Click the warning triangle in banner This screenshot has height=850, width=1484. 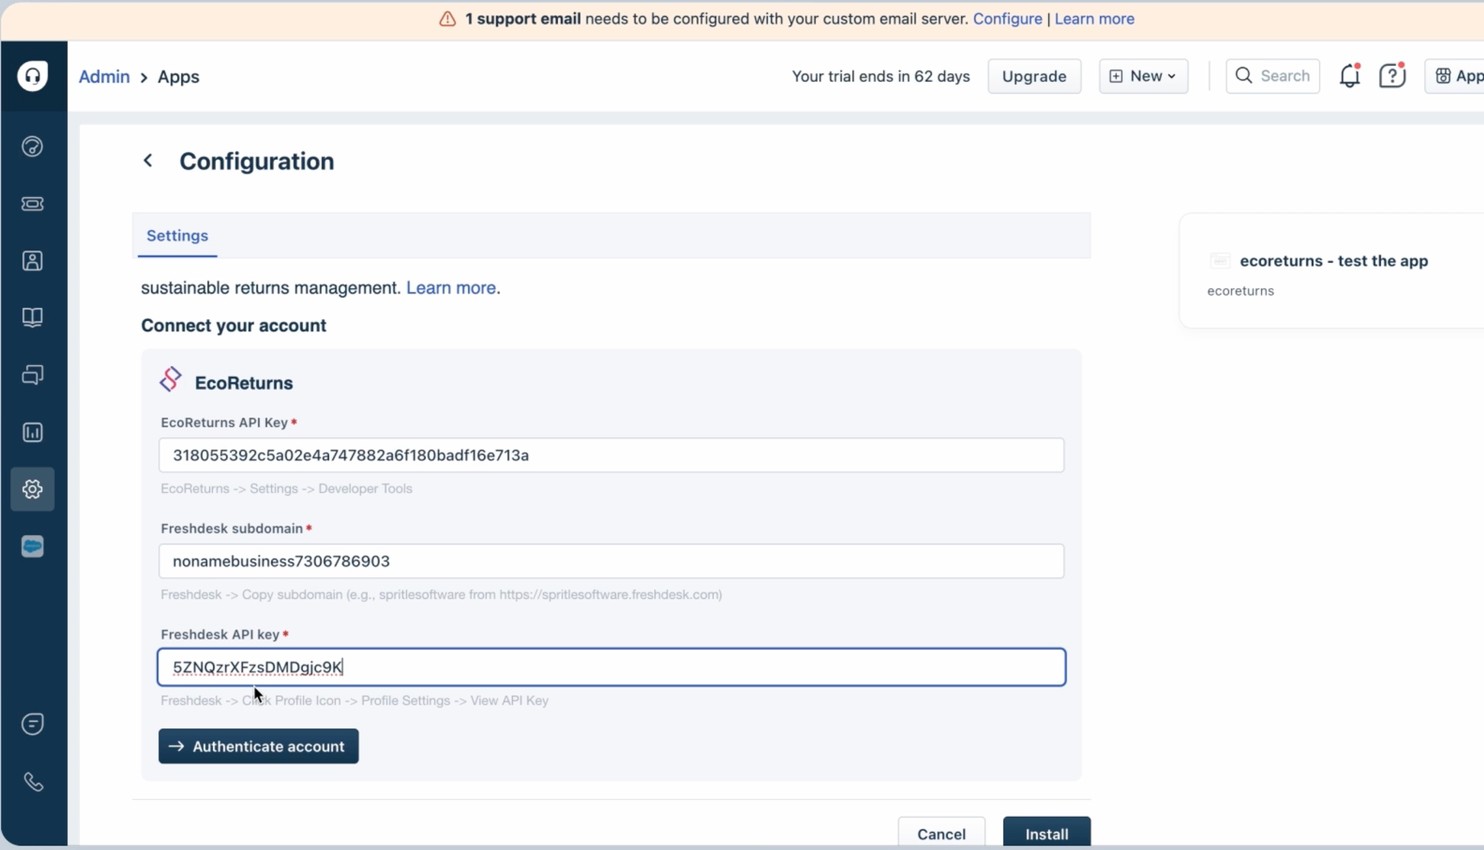[x=448, y=19]
